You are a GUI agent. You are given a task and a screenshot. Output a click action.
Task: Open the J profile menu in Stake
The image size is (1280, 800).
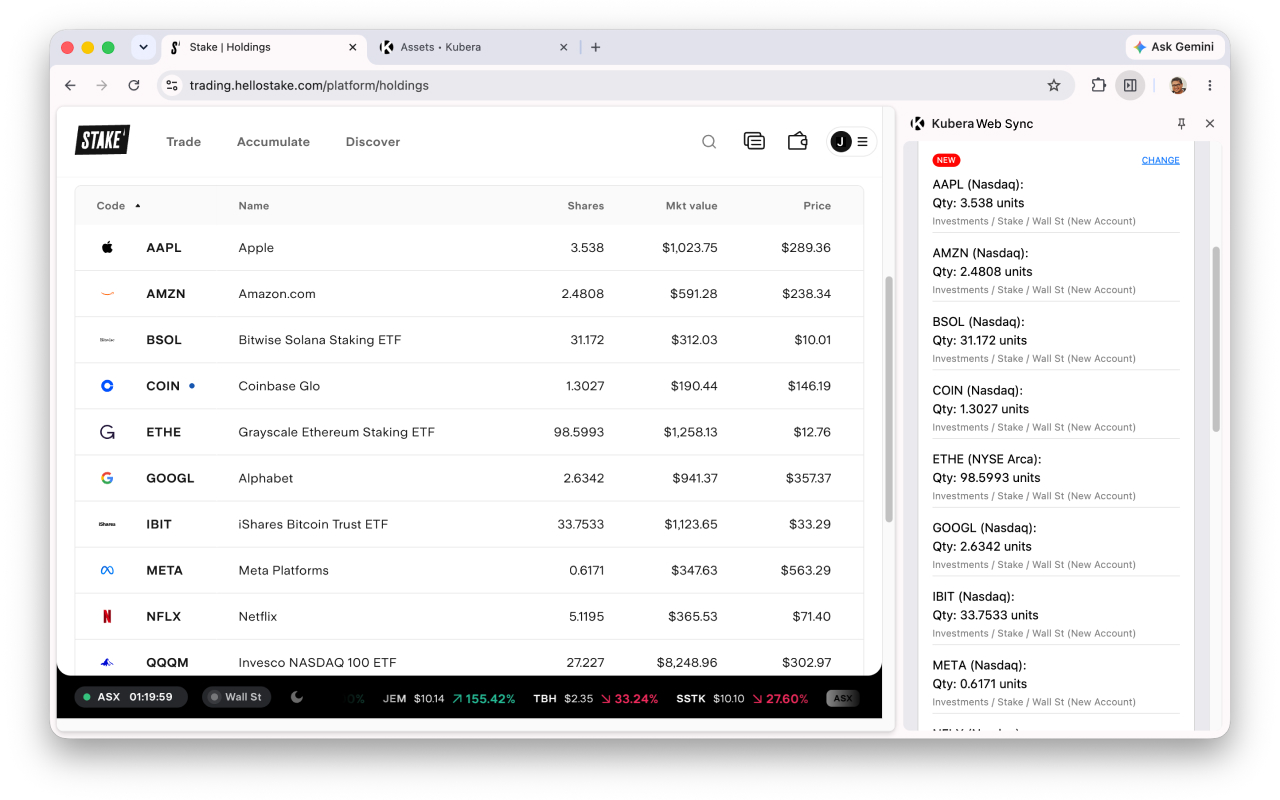[x=852, y=142]
